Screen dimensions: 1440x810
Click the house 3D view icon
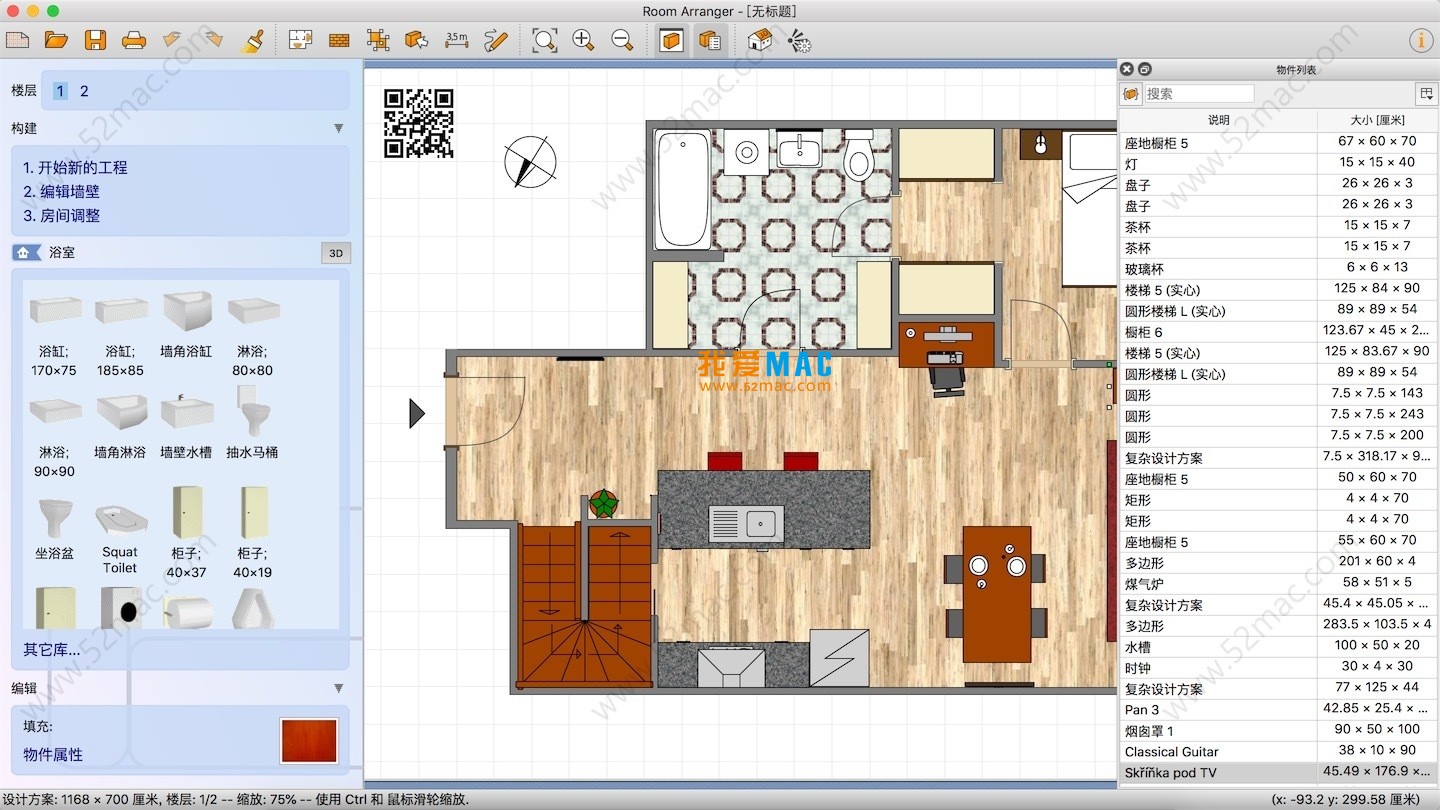point(760,40)
